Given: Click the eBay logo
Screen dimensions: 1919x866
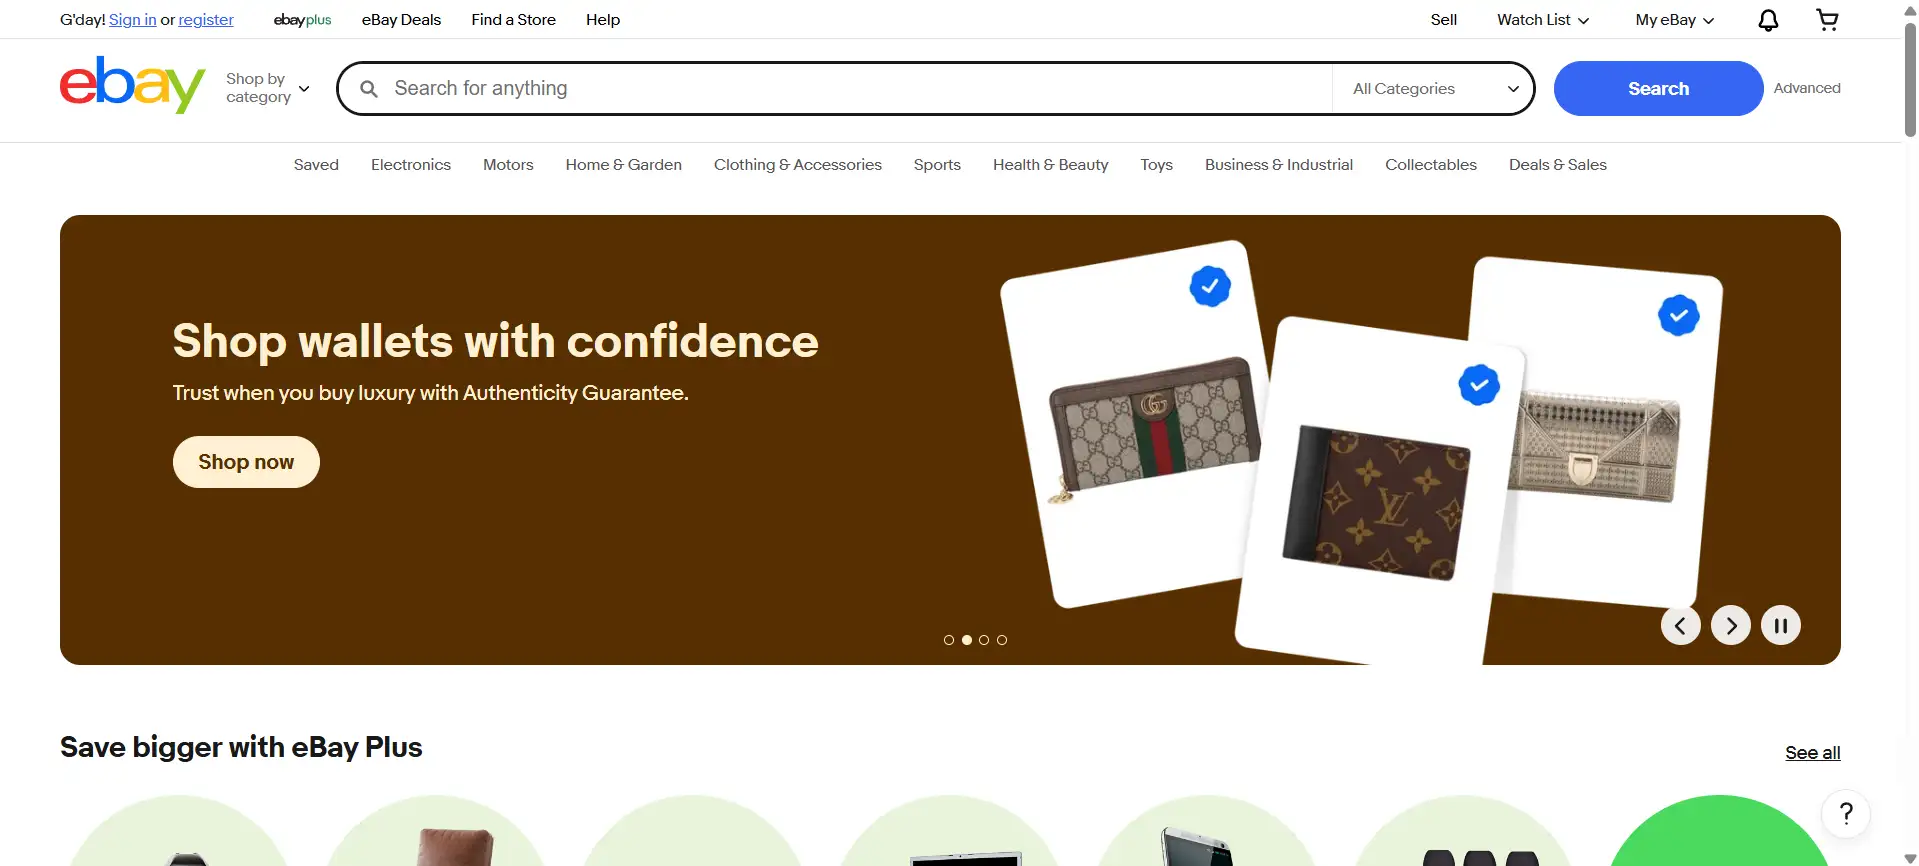Looking at the screenshot, I should coord(132,85).
